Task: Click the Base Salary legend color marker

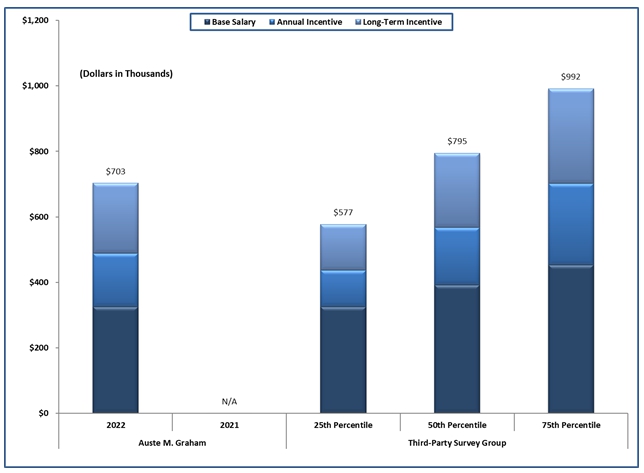Action: [x=205, y=21]
